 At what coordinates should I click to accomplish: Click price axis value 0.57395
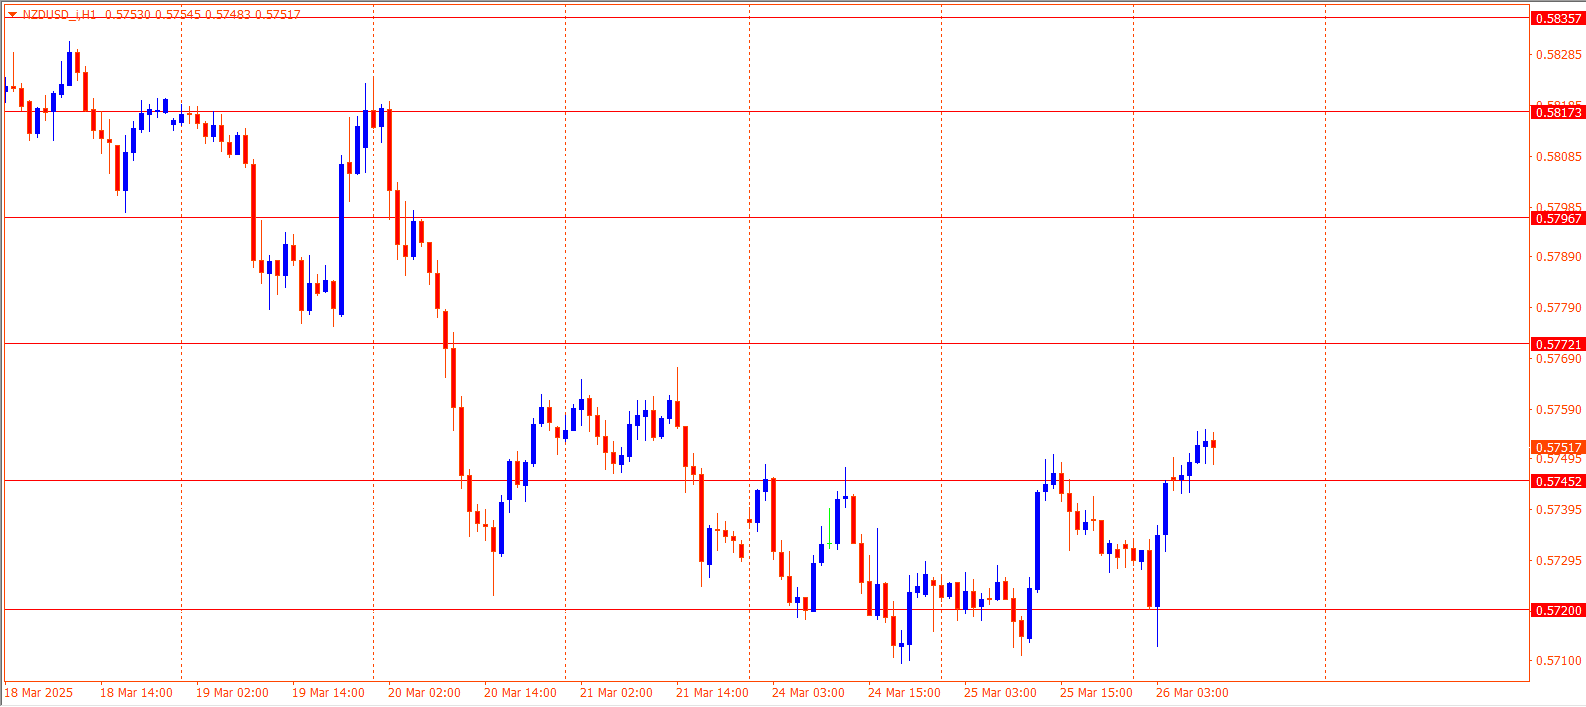(1559, 509)
